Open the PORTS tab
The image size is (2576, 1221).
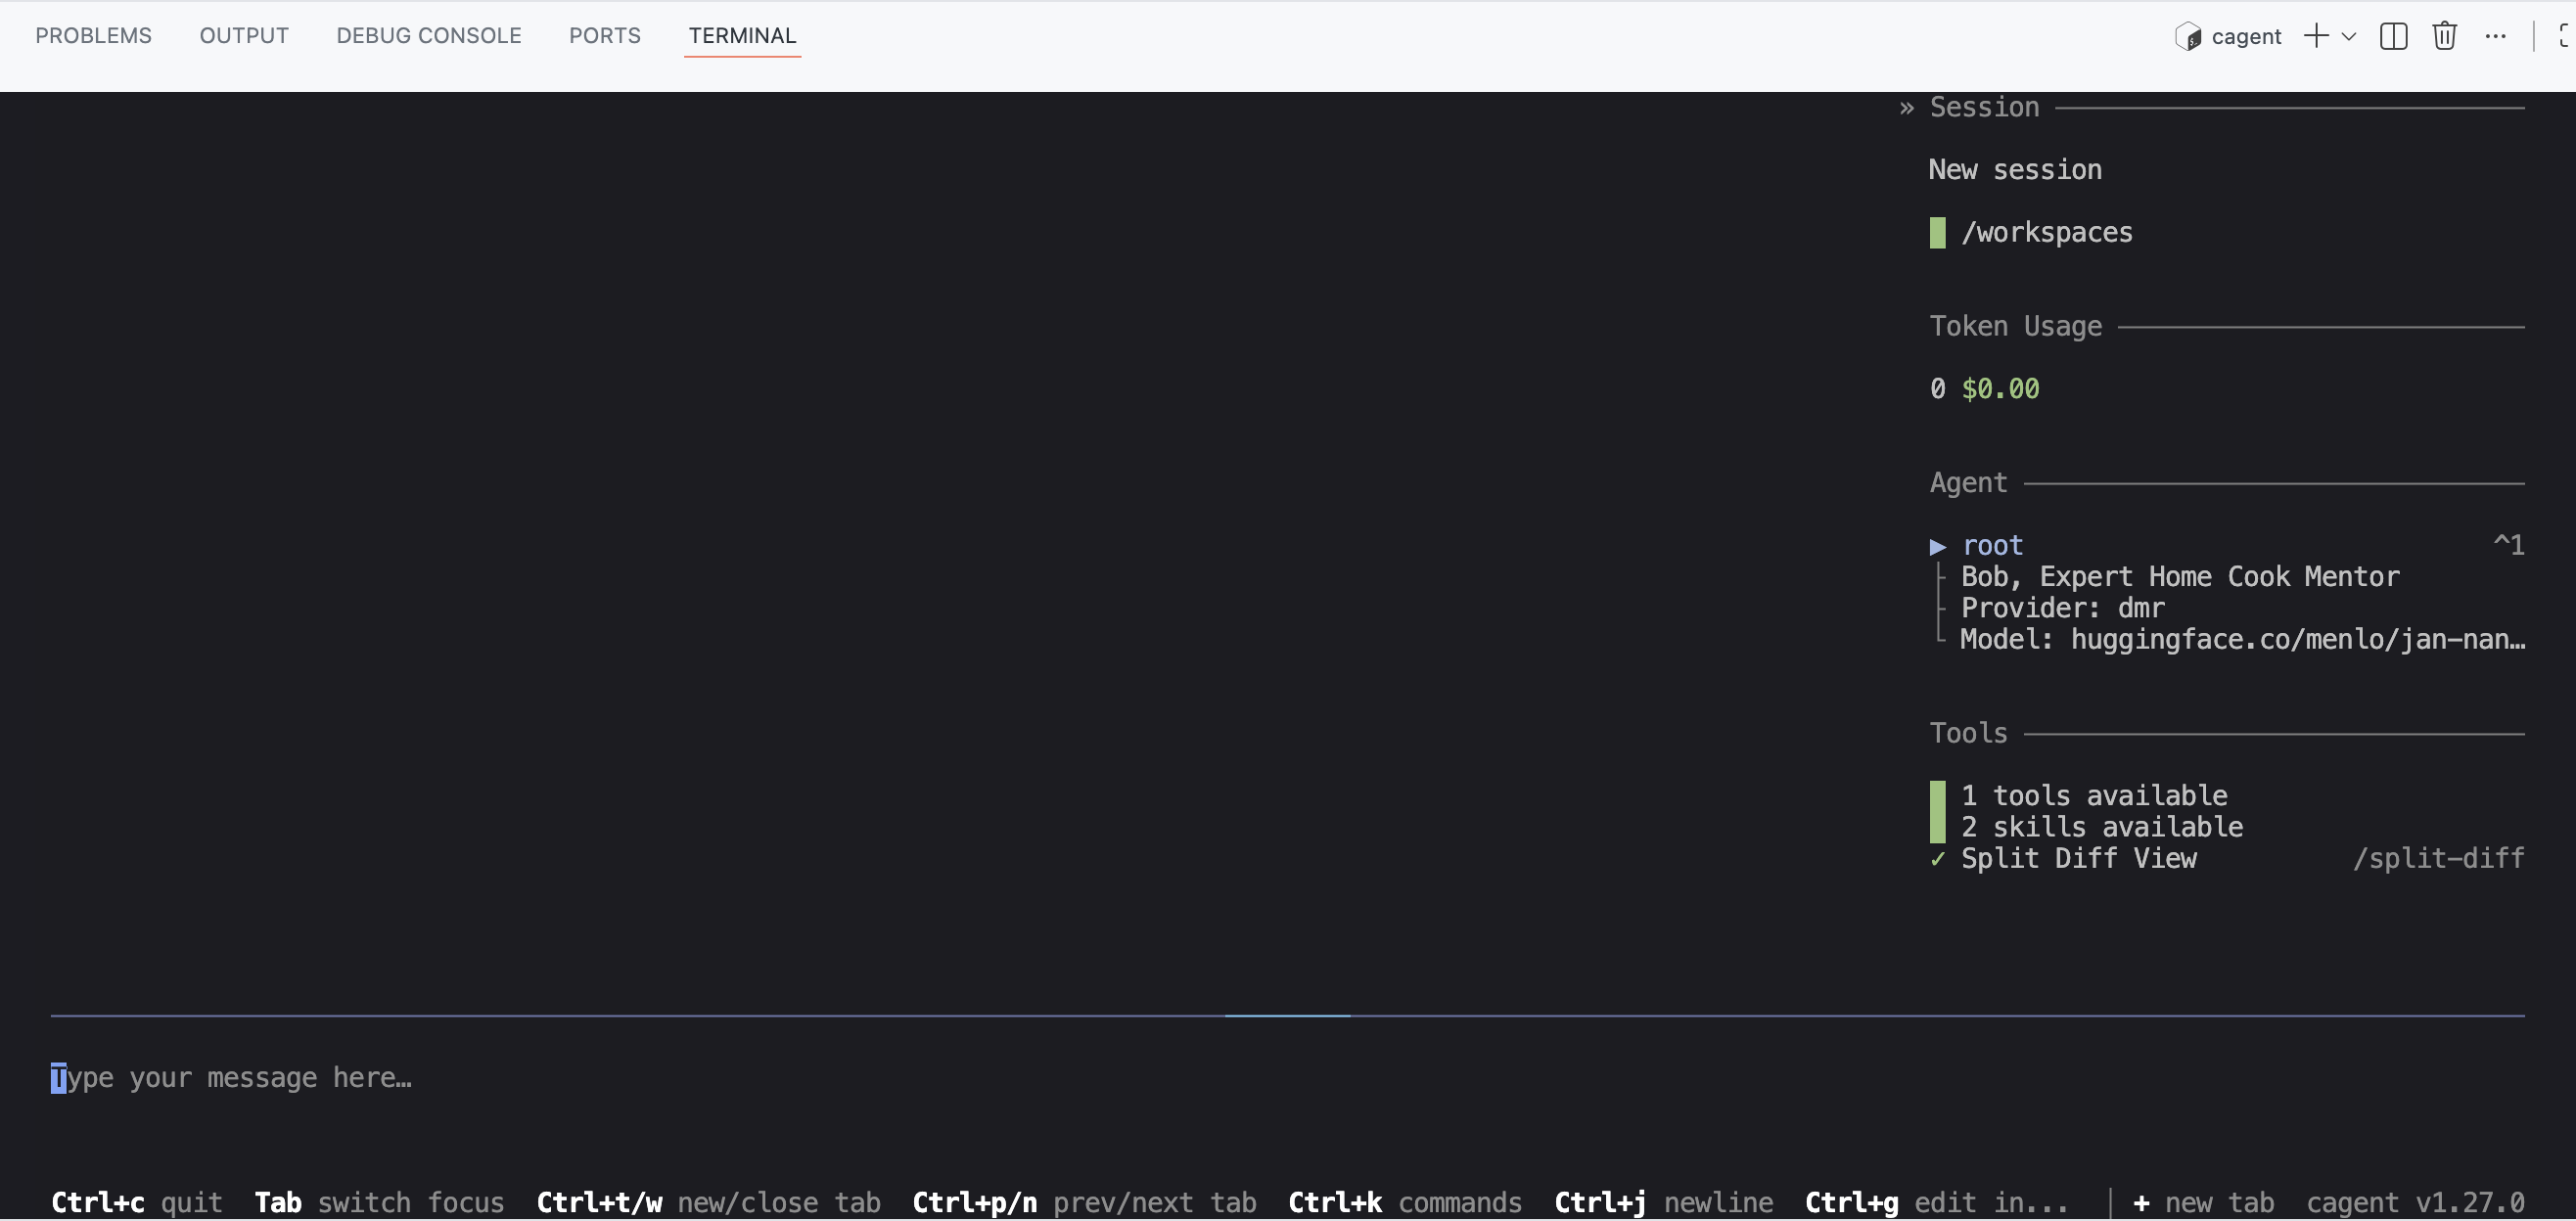coord(604,36)
